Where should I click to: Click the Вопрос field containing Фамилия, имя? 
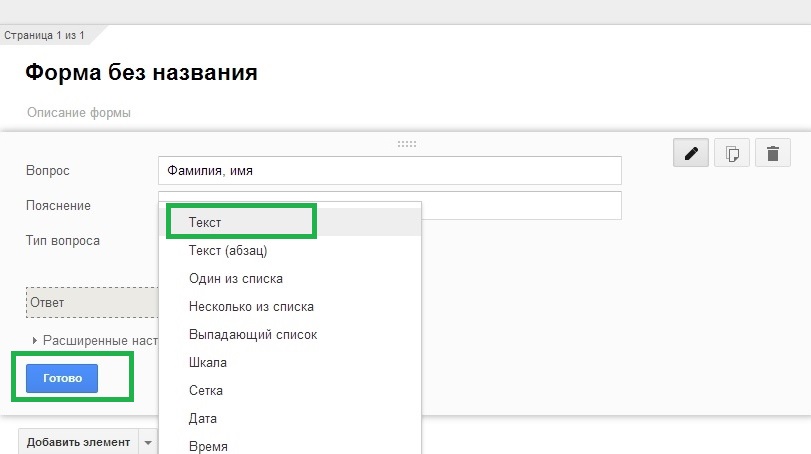point(389,170)
